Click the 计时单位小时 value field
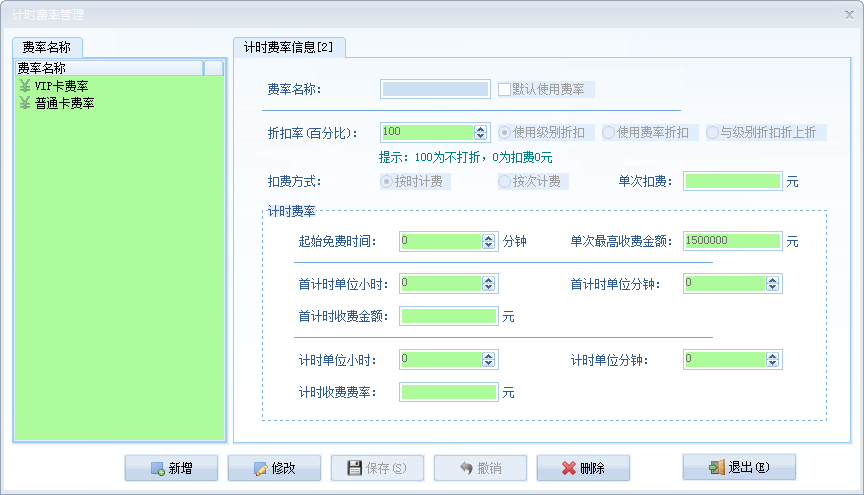Screen dimensions: 864x495 [x=441, y=359]
